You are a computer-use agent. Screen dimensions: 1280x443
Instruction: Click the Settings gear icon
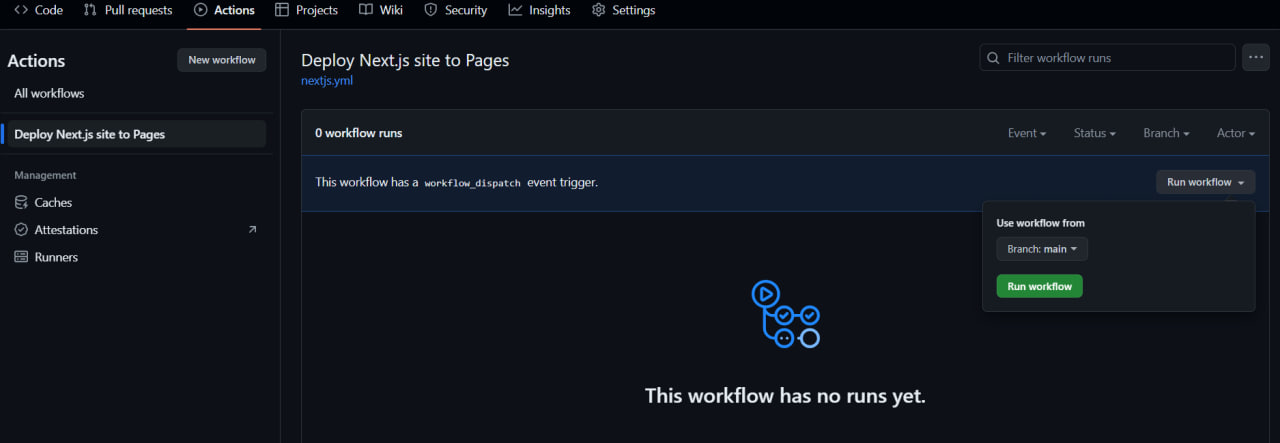[x=598, y=10]
